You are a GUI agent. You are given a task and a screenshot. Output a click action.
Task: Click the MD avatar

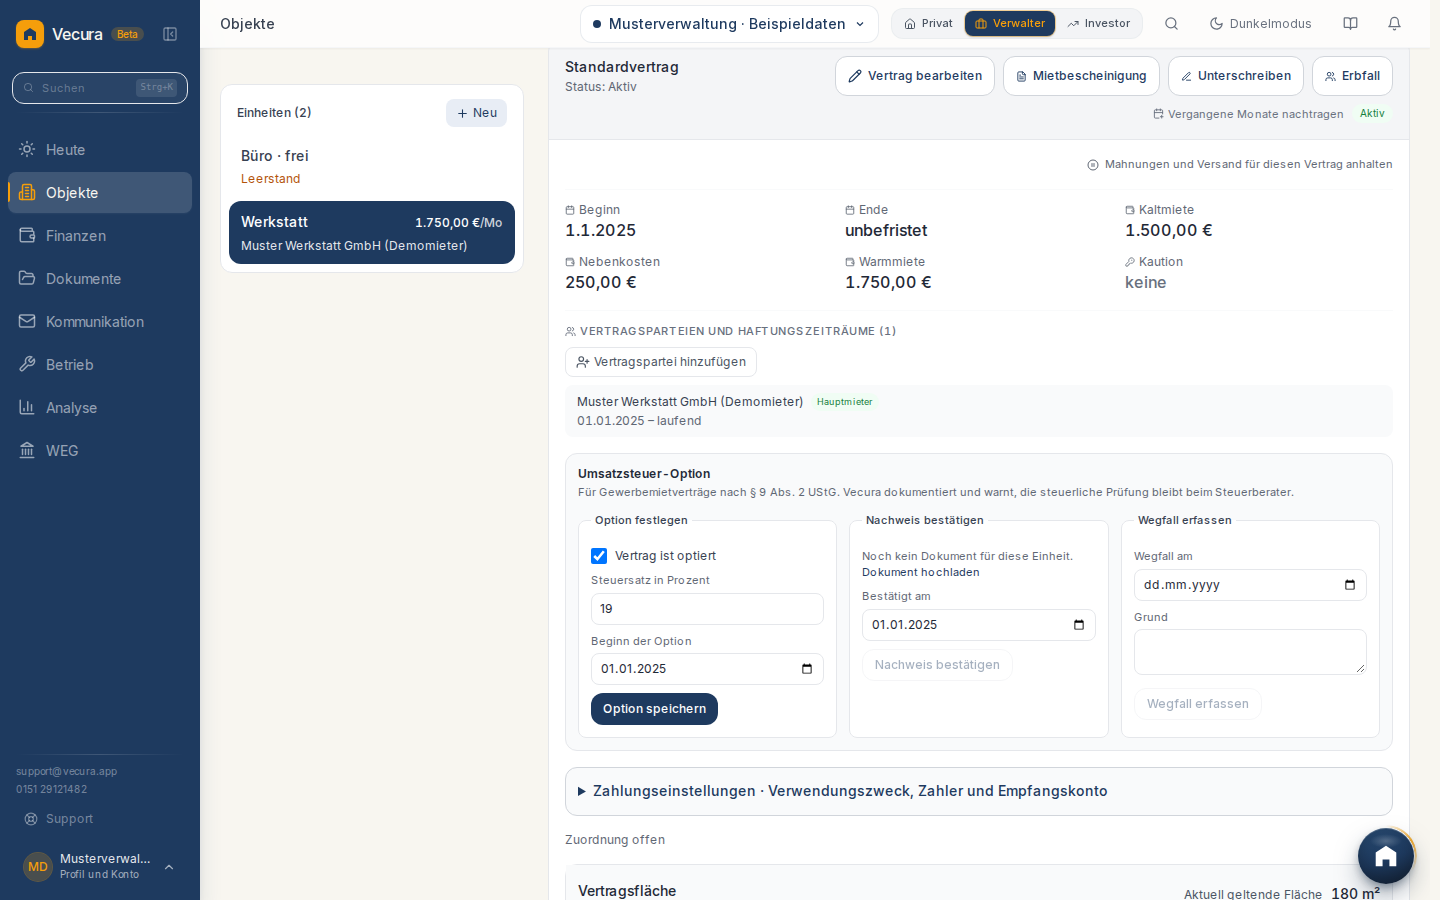coord(38,867)
